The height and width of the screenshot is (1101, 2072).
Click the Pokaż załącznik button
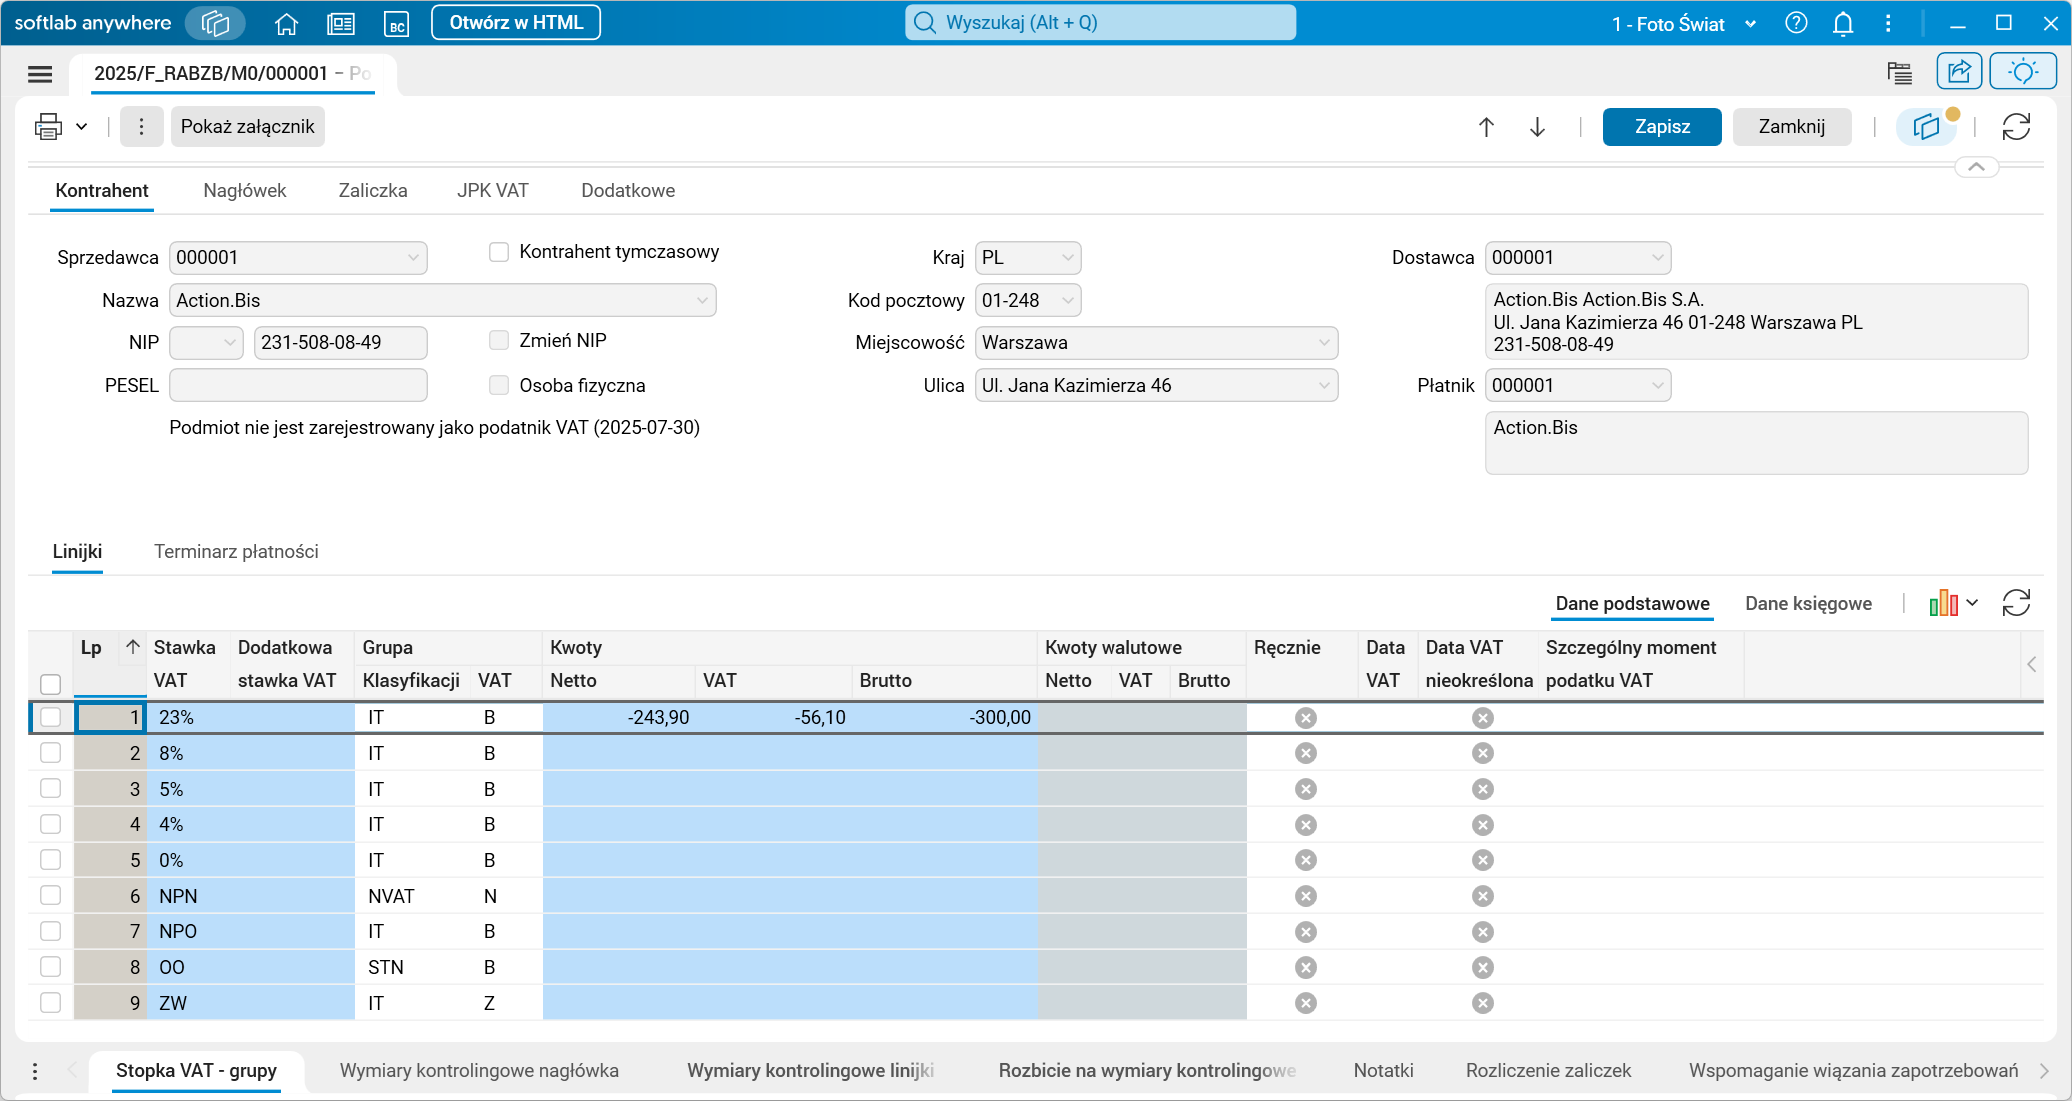pyautogui.click(x=247, y=127)
